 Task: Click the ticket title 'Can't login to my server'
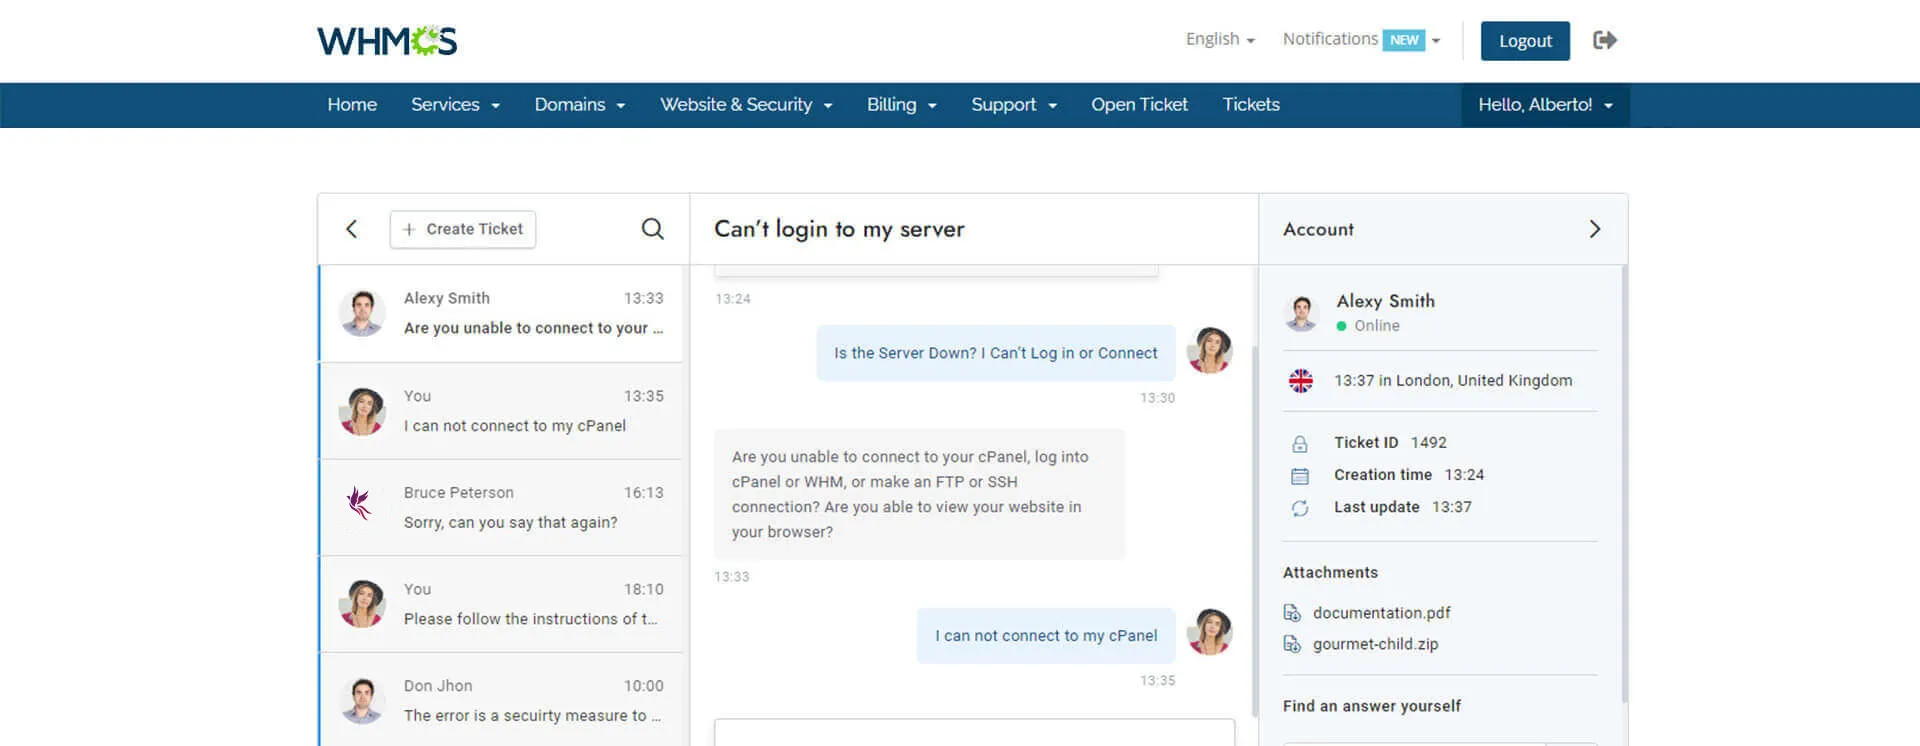point(839,229)
